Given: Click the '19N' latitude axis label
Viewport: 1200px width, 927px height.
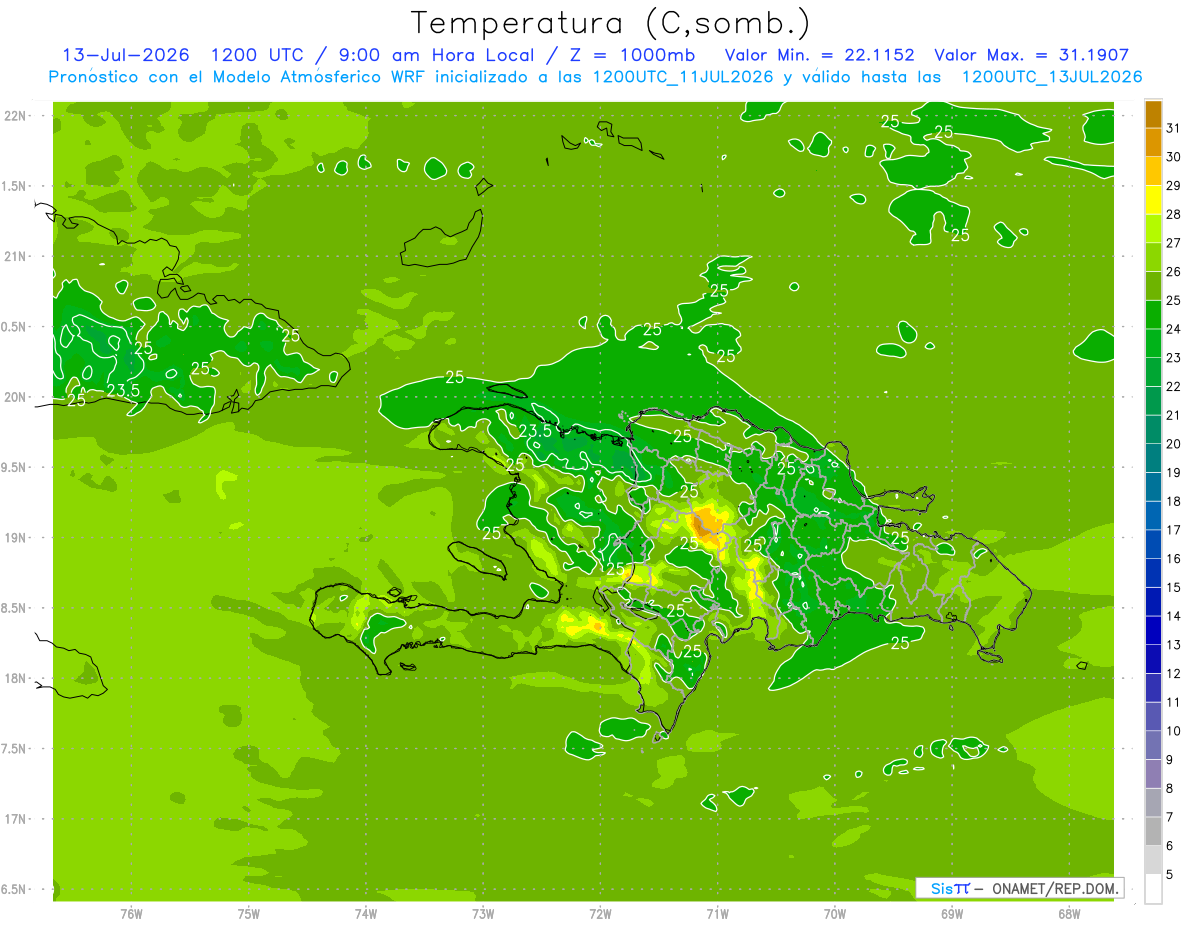Looking at the screenshot, I should pyautogui.click(x=16, y=538).
